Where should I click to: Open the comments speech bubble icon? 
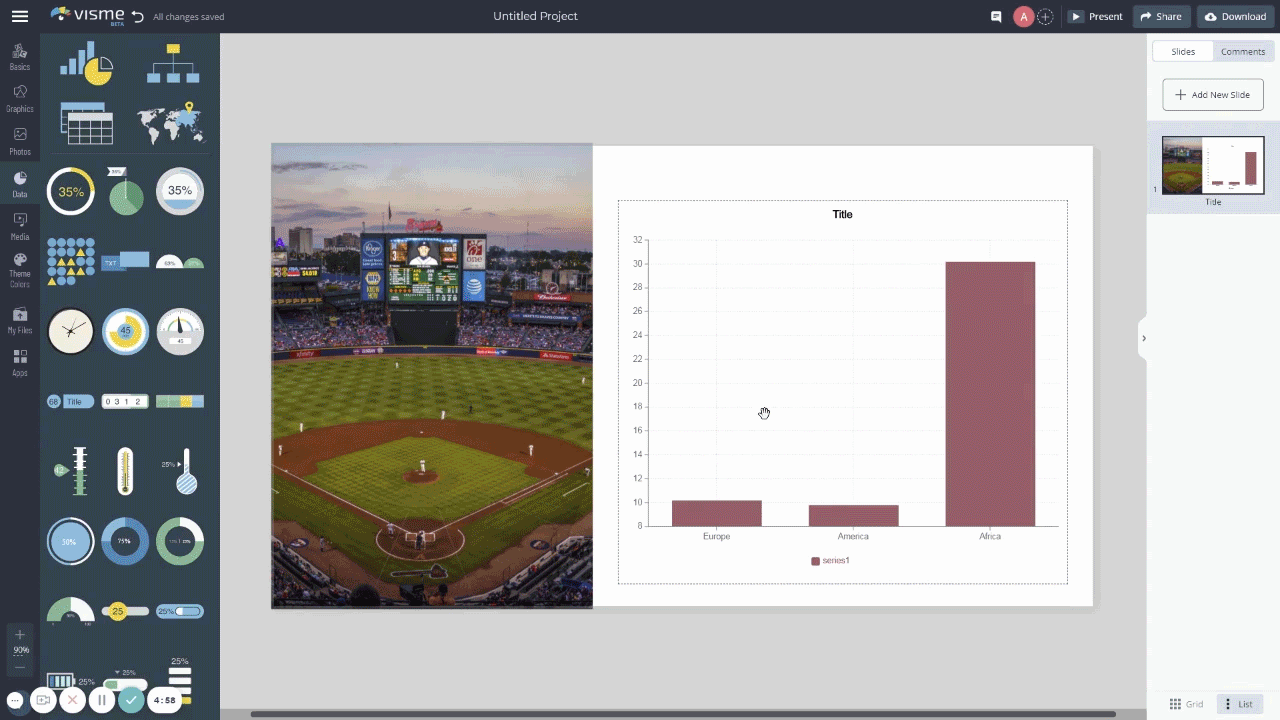click(996, 17)
